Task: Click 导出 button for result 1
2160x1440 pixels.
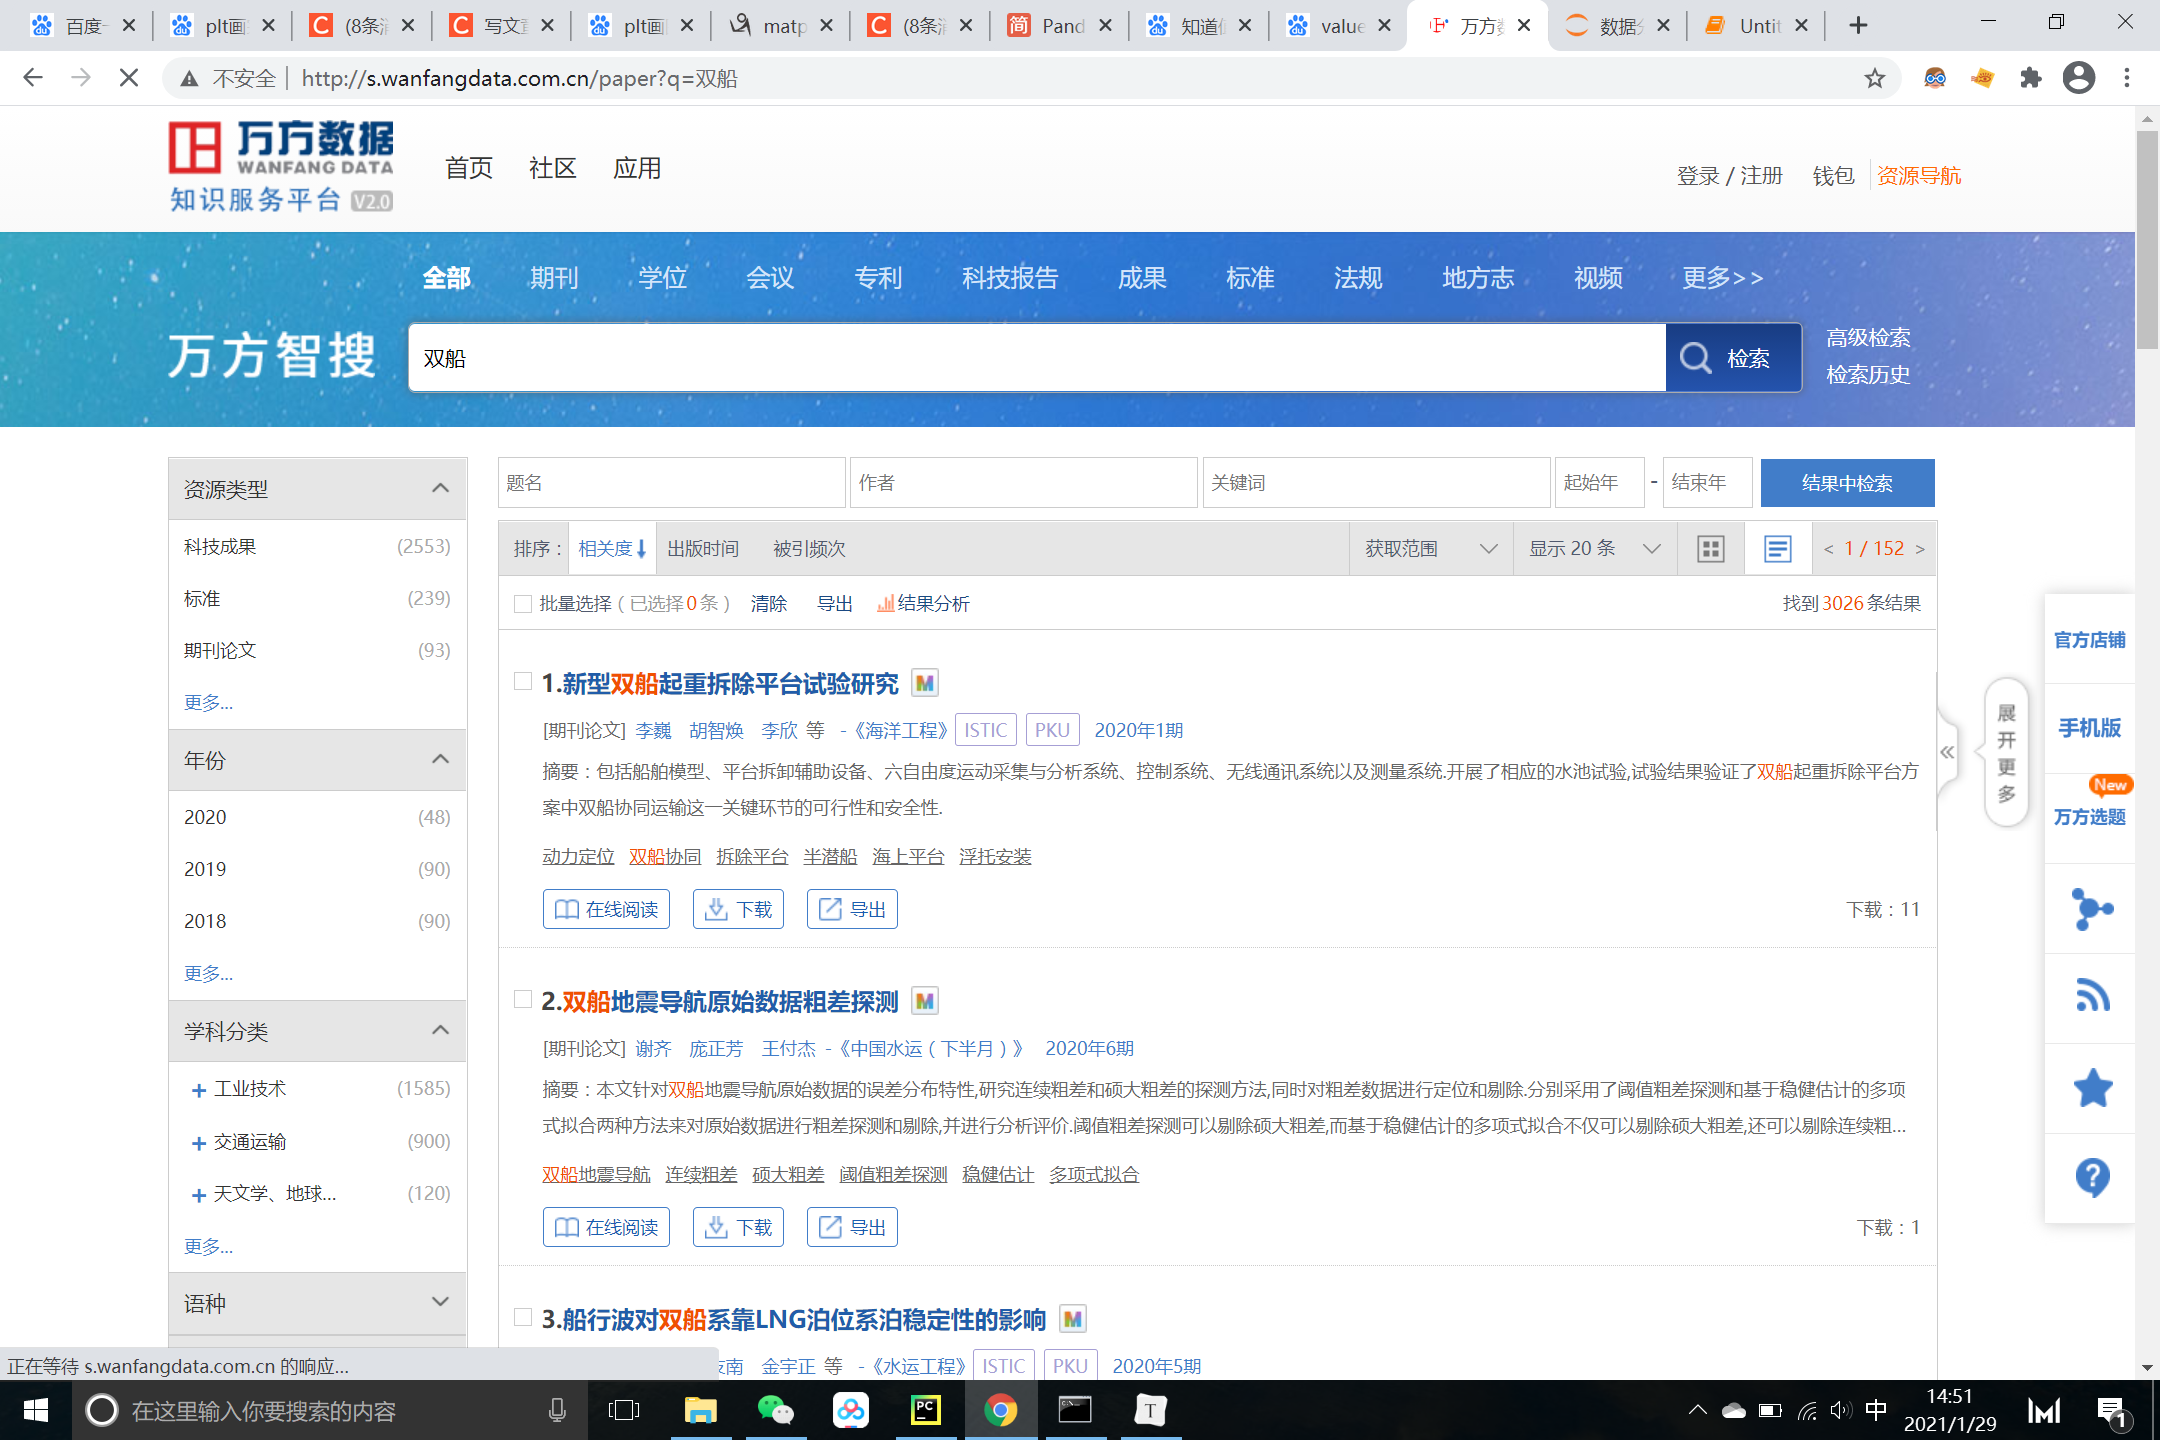Action: (852, 909)
